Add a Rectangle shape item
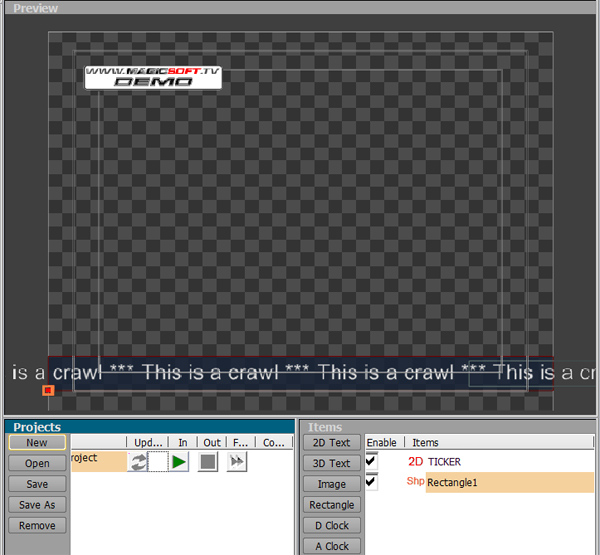600x555 pixels. point(332,505)
